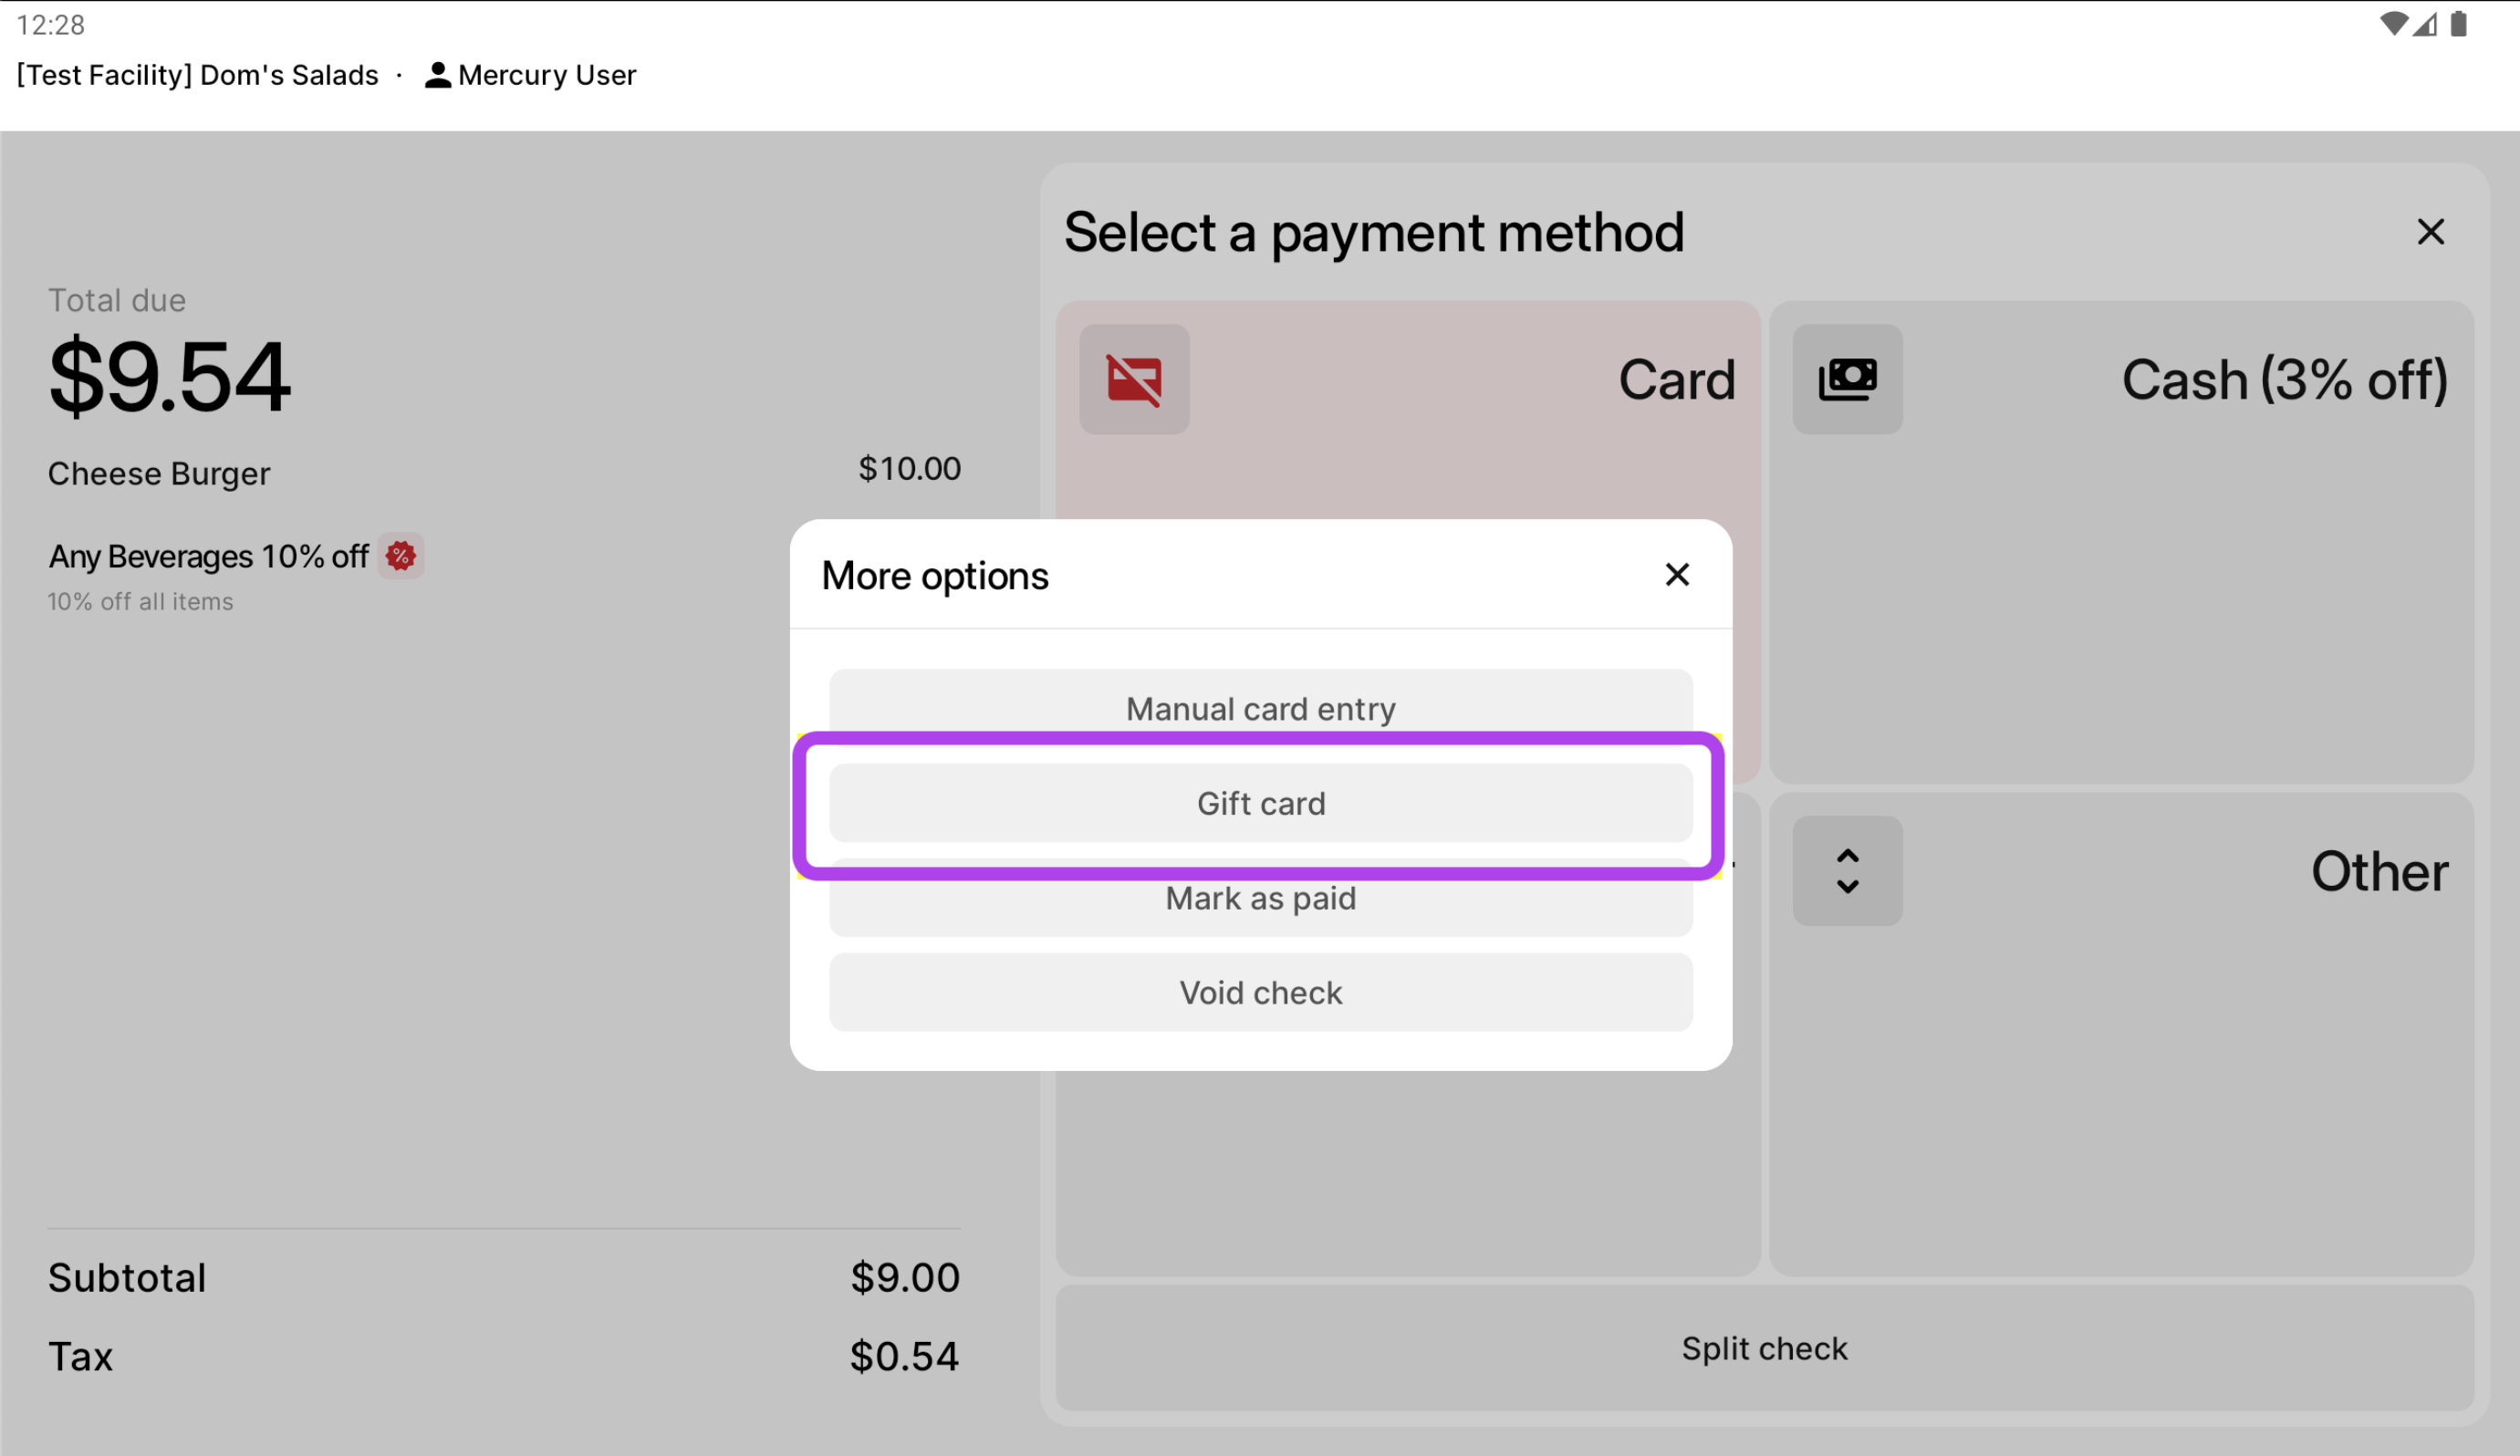Tap the Cheese Burger line item
The height and width of the screenshot is (1456, 2520).
(160, 474)
